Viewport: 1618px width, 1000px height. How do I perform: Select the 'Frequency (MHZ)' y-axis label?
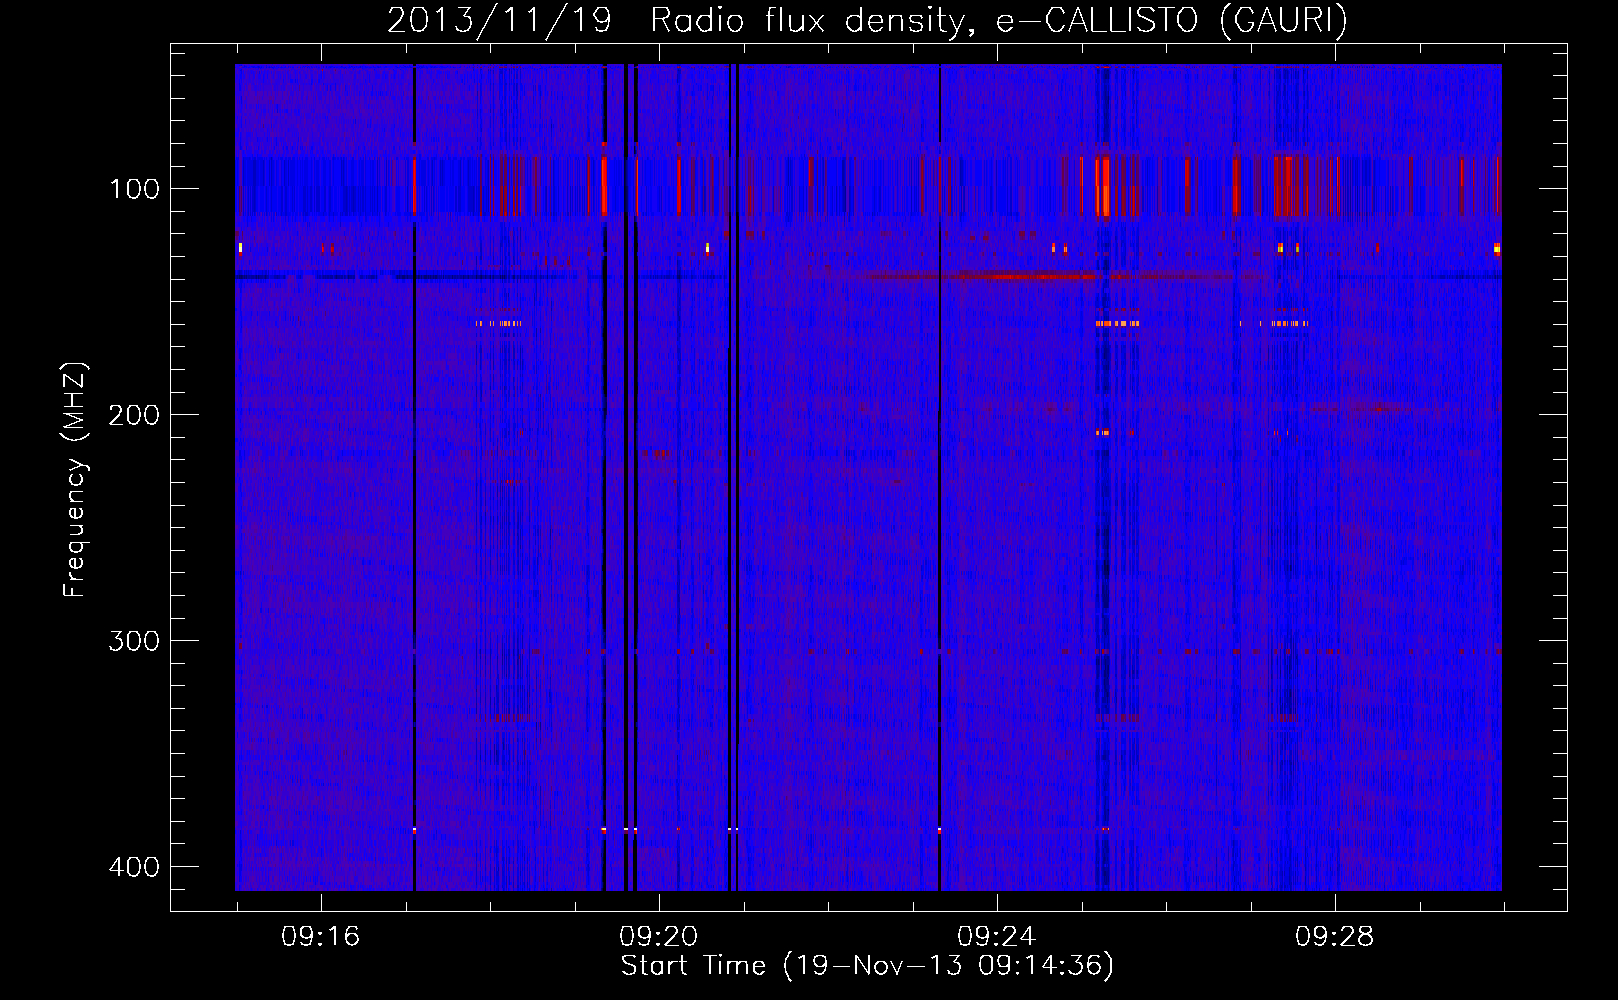[x=75, y=480]
